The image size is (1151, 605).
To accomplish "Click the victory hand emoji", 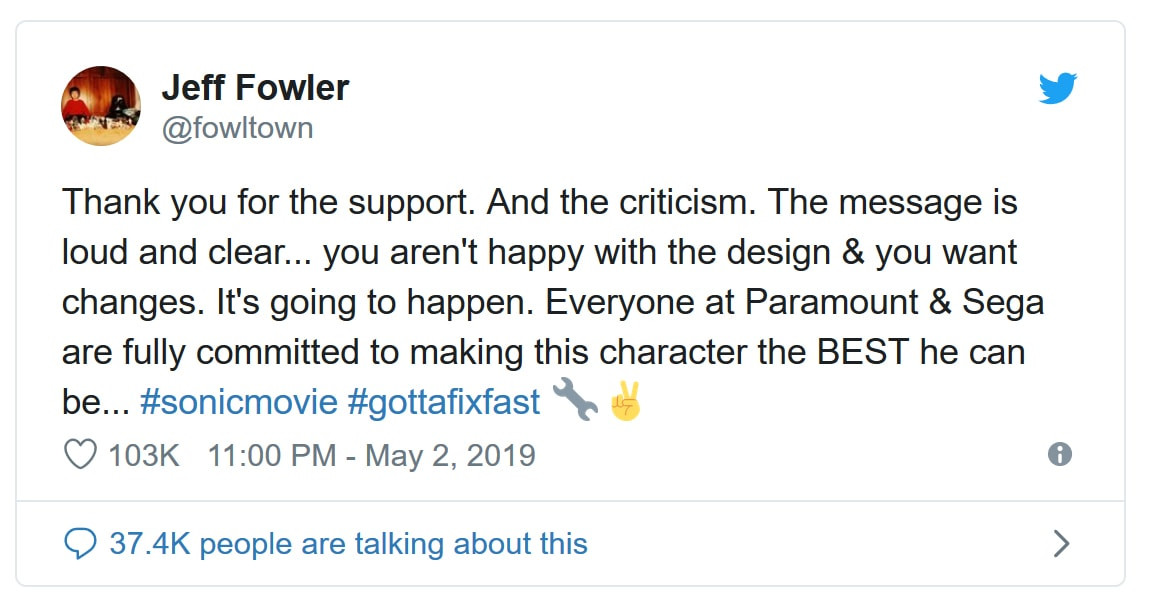I will click(625, 400).
